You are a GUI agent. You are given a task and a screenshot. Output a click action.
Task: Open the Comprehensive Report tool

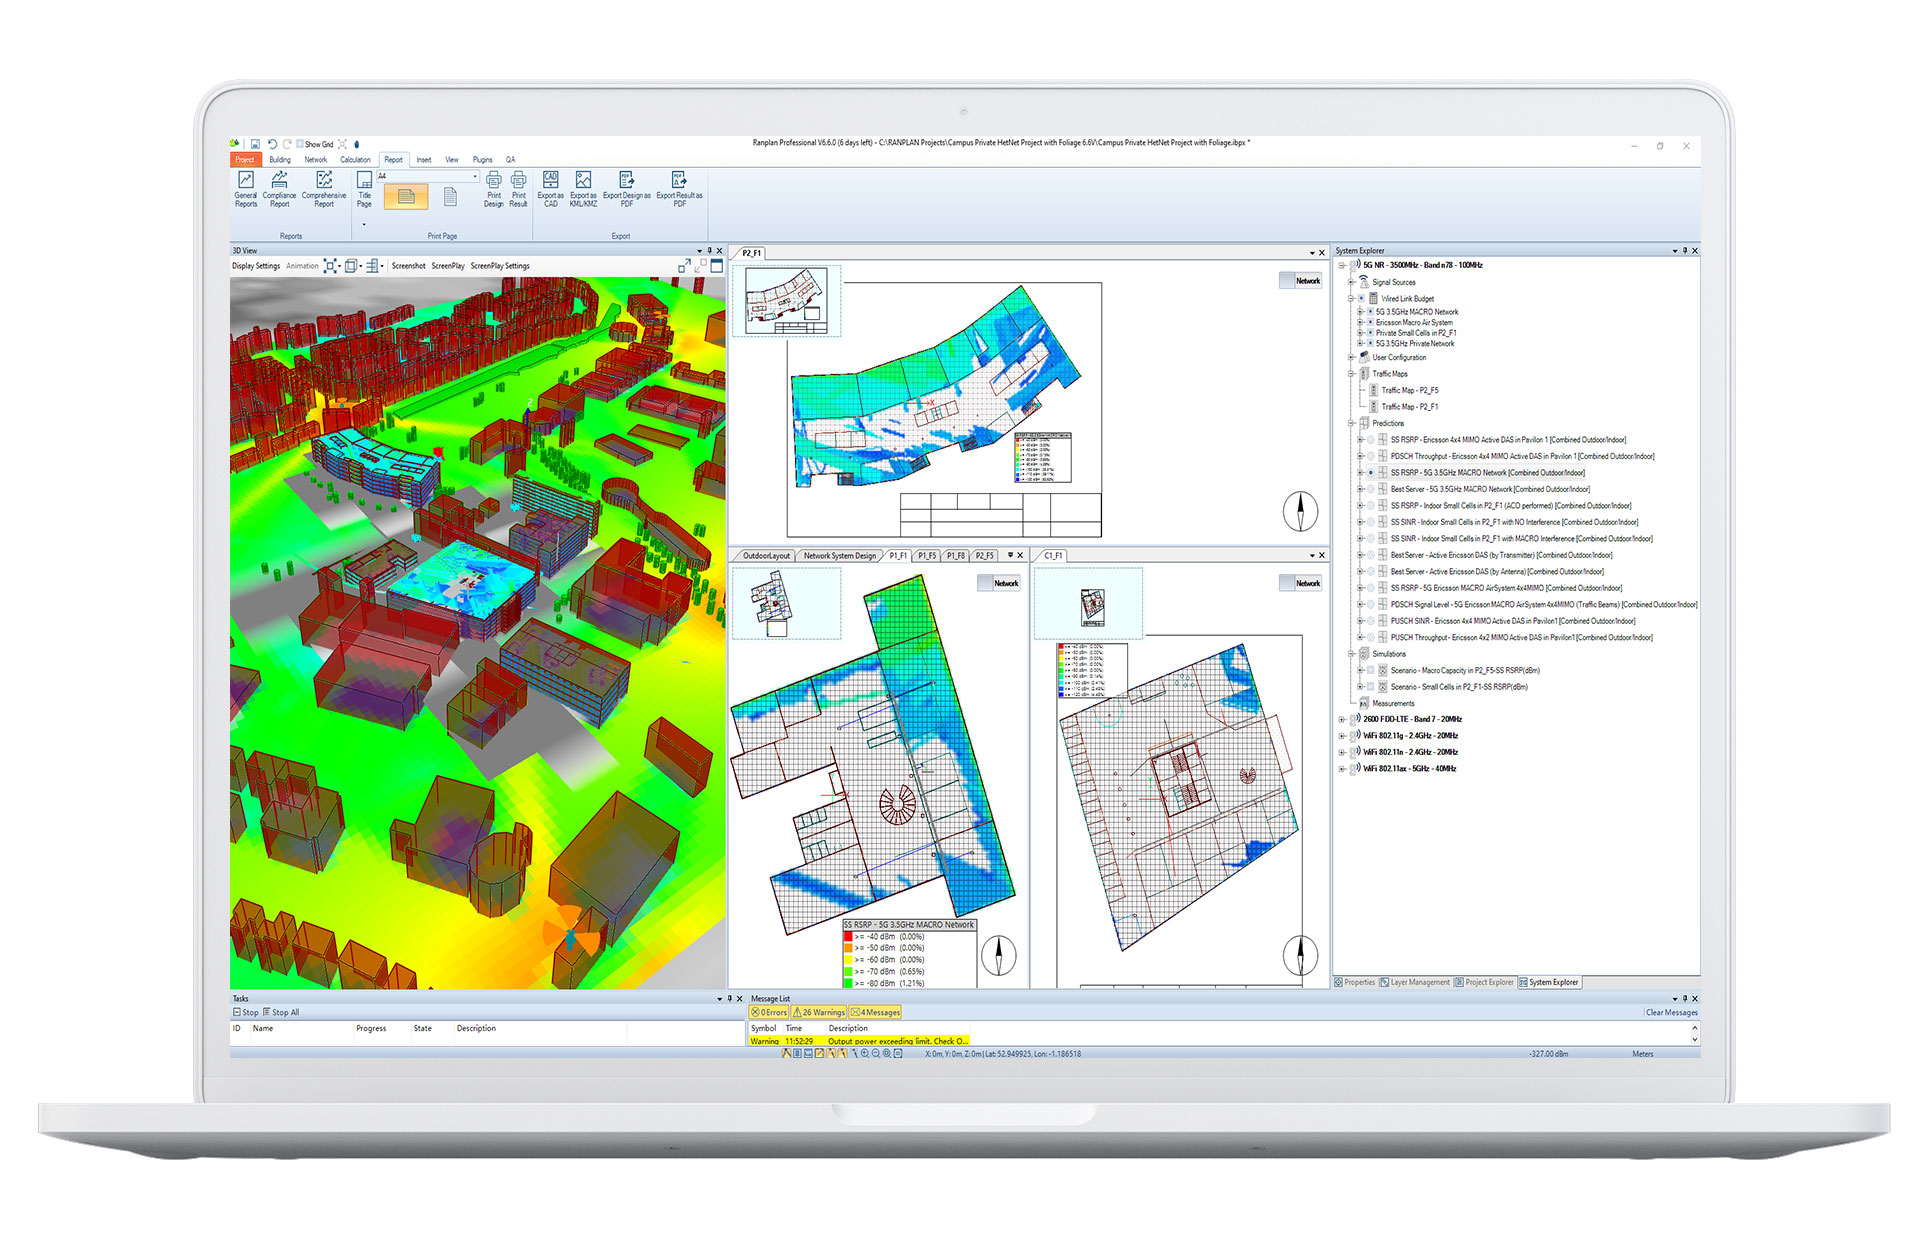coord(324,189)
